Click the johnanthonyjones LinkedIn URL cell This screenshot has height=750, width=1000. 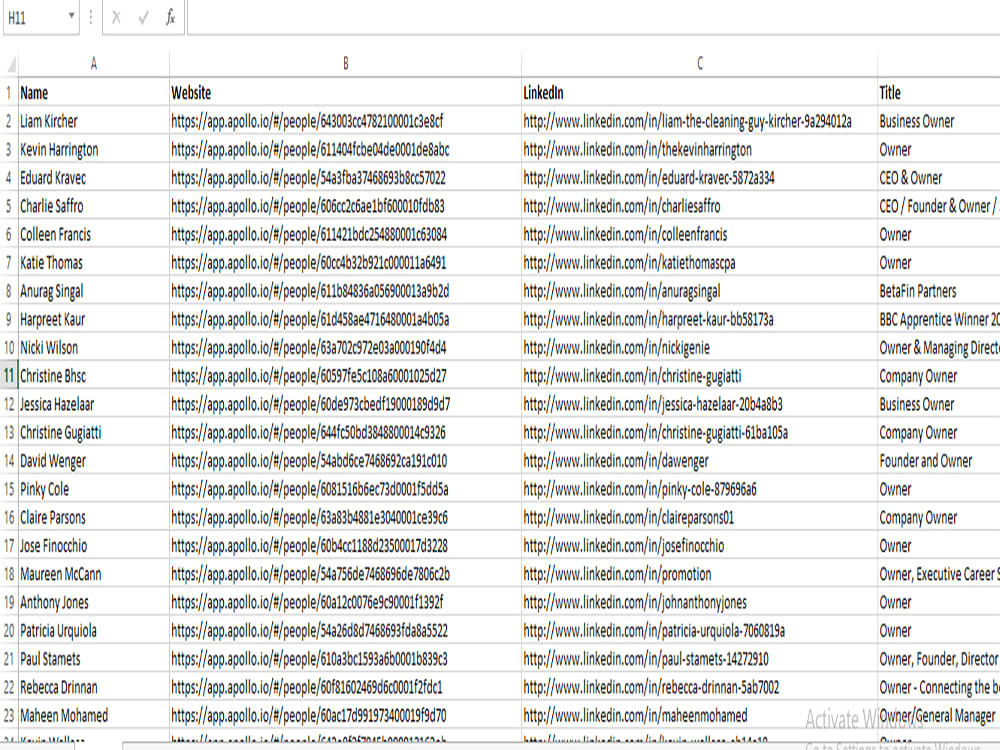click(700, 602)
